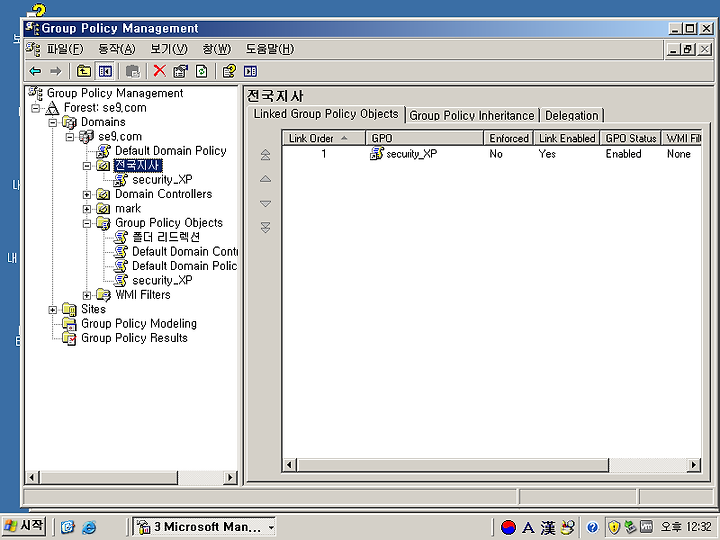Go up one level with folder icon
The width and height of the screenshot is (720, 540).
click(84, 71)
